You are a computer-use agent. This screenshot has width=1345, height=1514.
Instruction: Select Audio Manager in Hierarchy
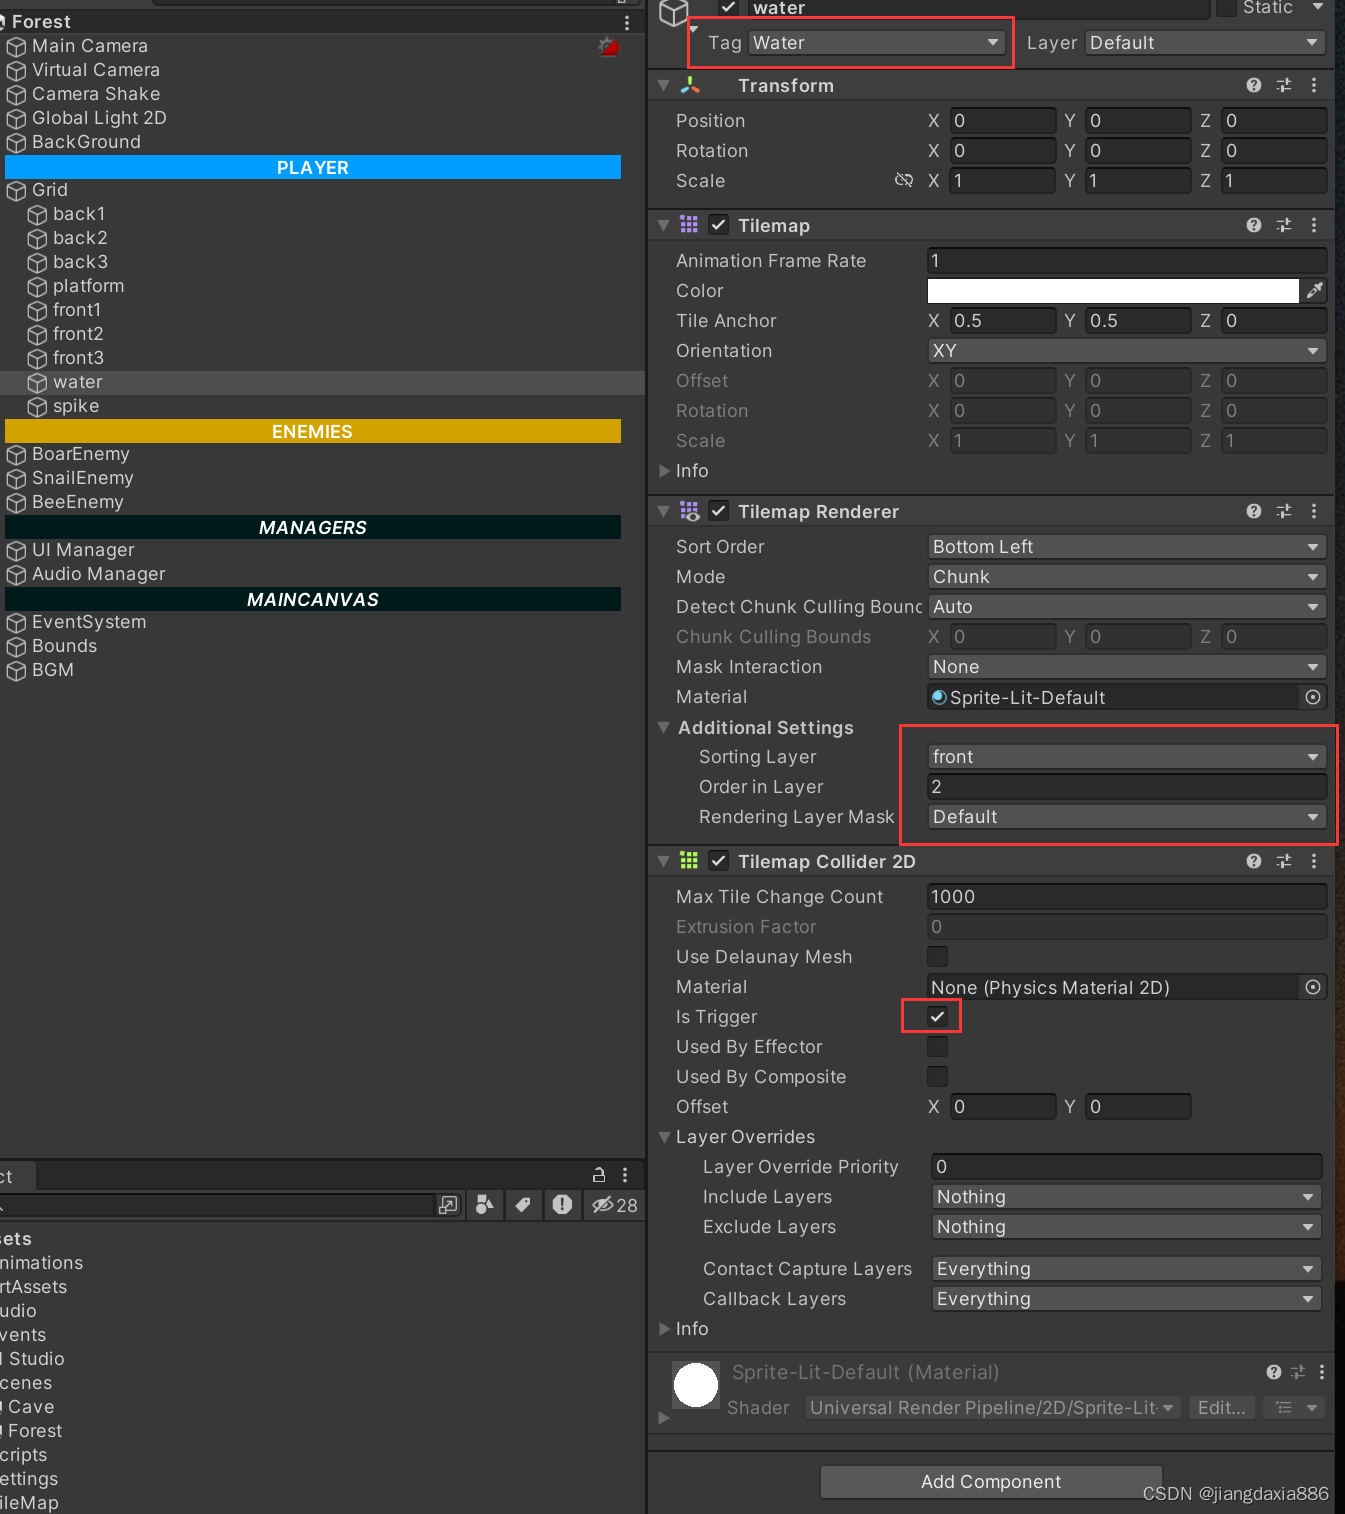(98, 574)
